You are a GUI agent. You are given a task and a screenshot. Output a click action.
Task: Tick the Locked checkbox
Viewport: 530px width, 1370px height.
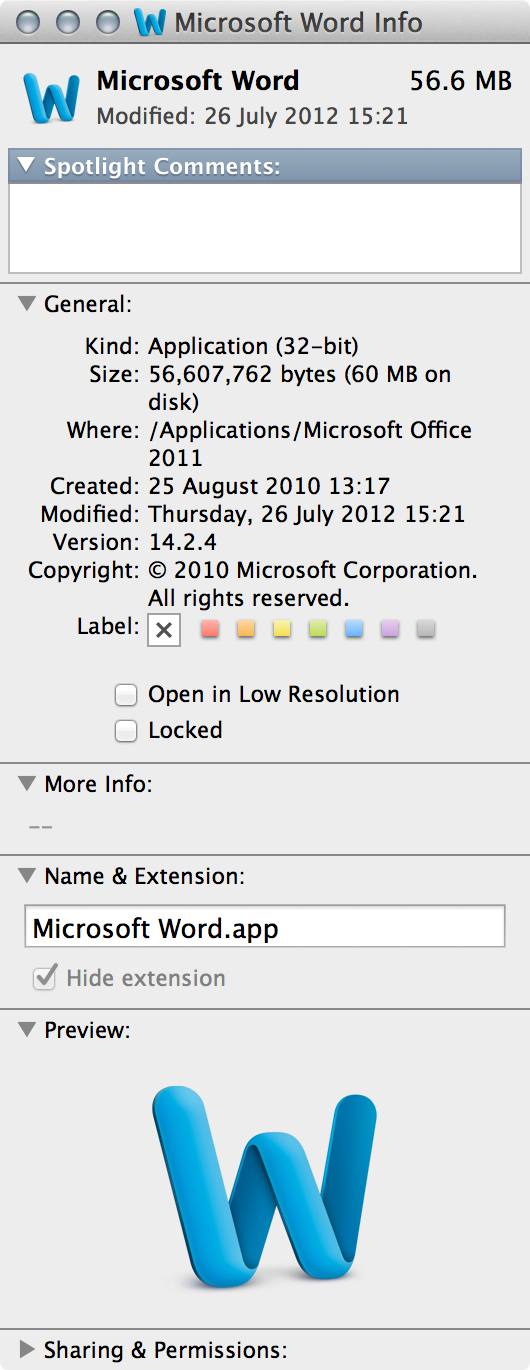pyautogui.click(x=126, y=731)
